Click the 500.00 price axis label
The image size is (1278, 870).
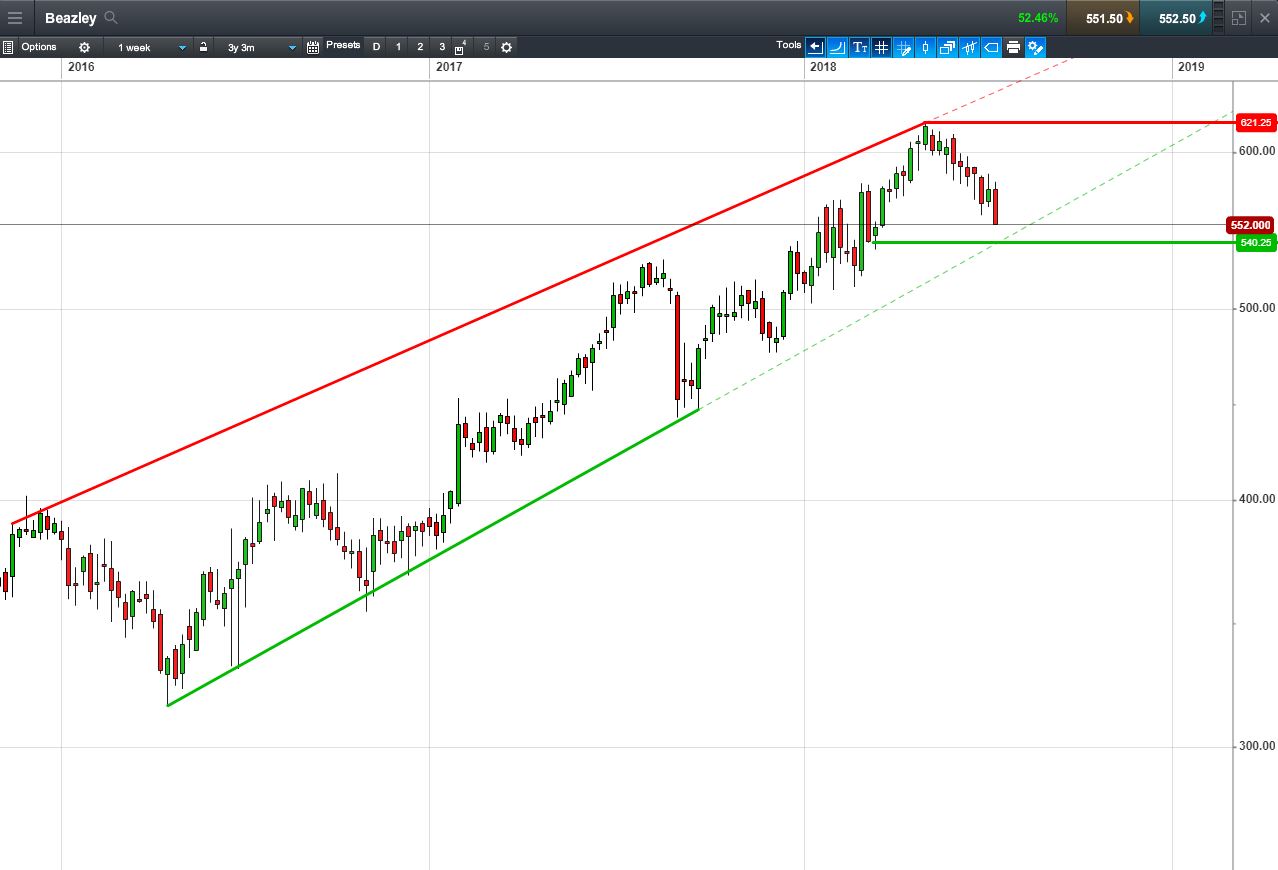coord(1257,308)
